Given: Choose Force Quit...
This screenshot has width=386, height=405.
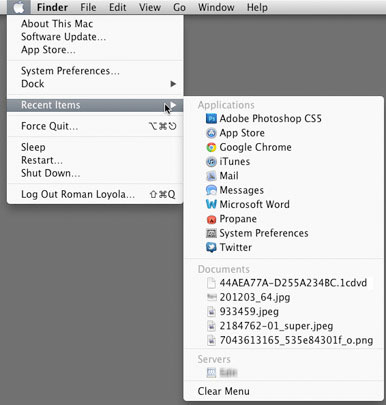Looking at the screenshot, I should pos(95,126).
